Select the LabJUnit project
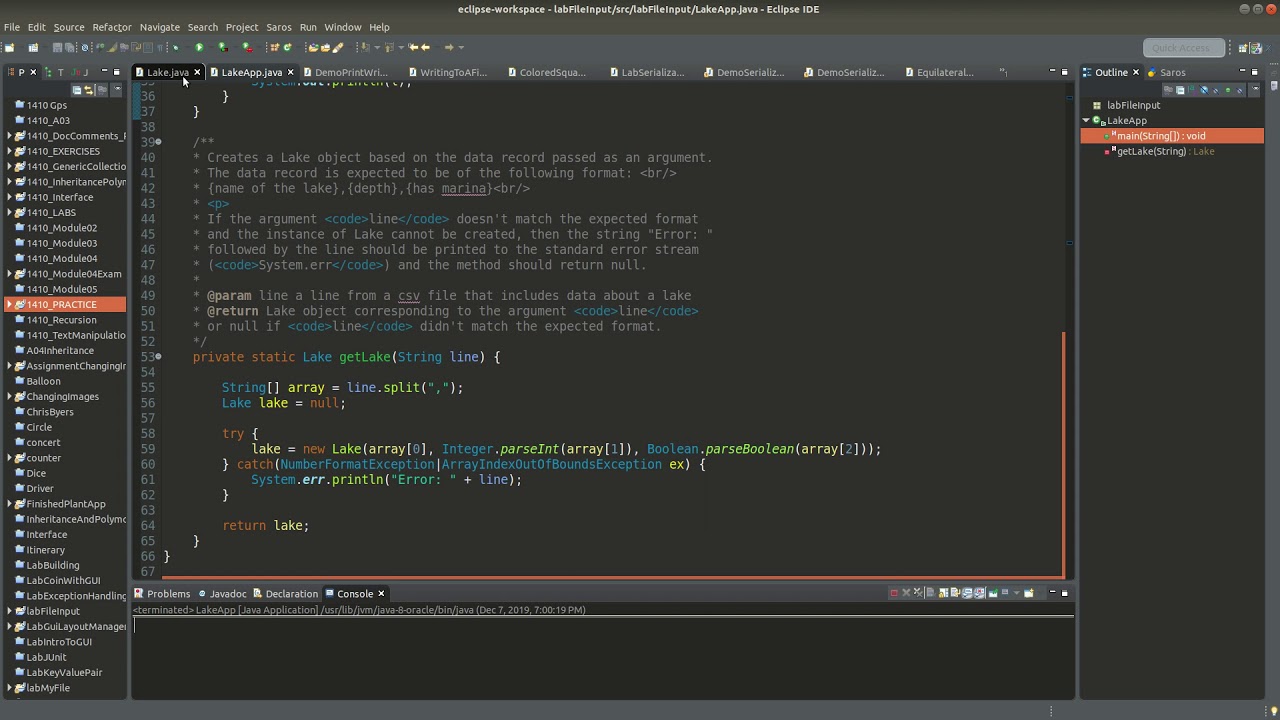Screen dimensions: 1280x720 point(46,657)
